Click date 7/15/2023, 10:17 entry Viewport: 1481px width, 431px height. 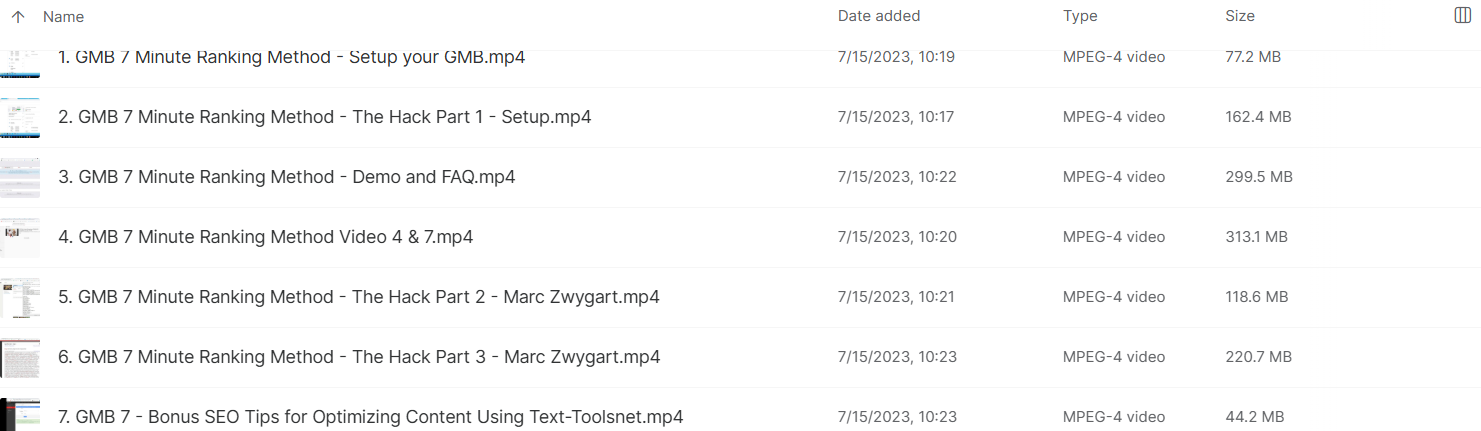tap(896, 117)
